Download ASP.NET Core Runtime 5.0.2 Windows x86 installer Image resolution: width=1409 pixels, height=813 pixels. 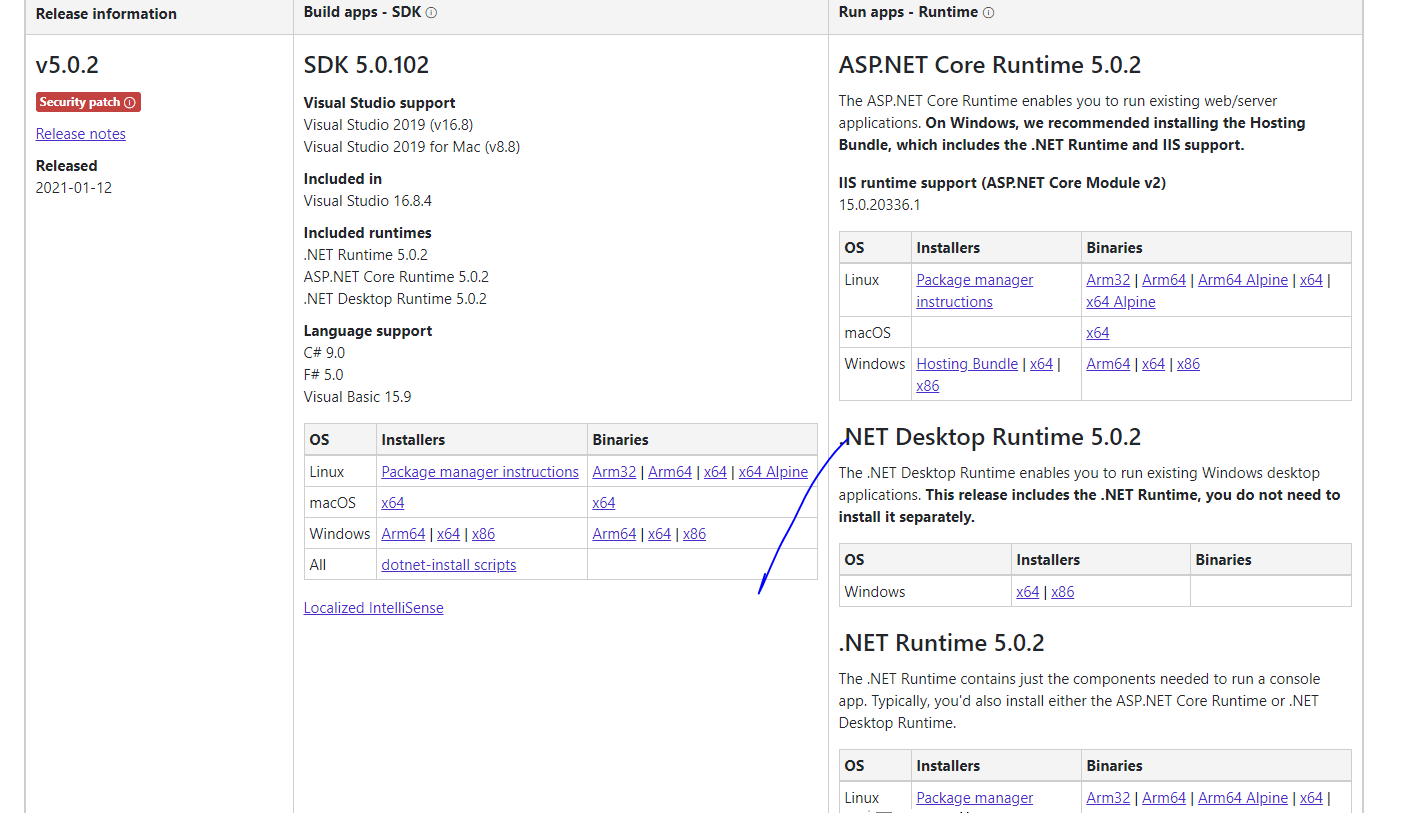click(928, 386)
